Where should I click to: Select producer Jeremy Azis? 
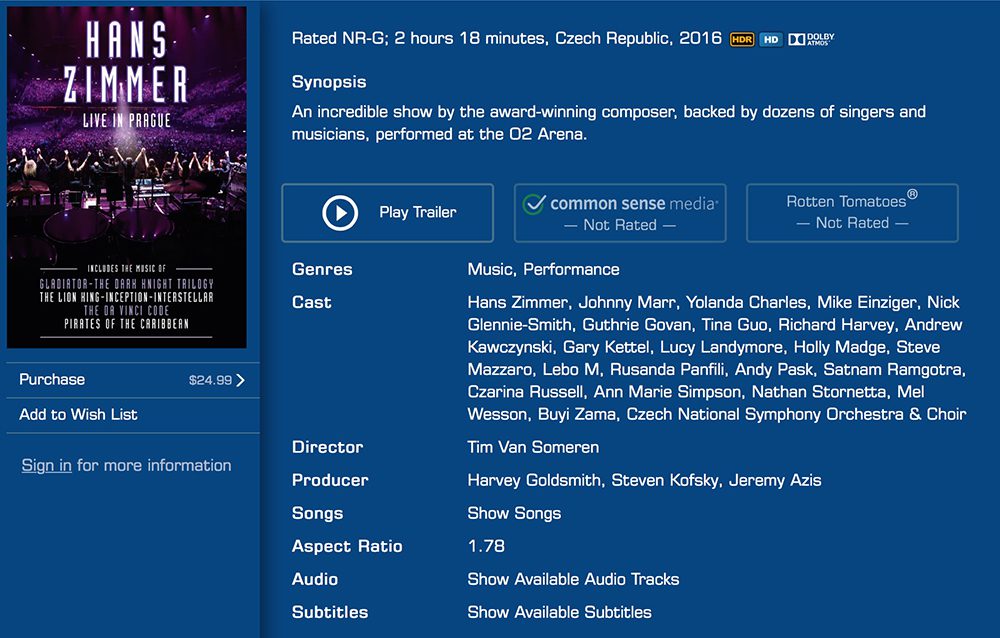(x=775, y=480)
